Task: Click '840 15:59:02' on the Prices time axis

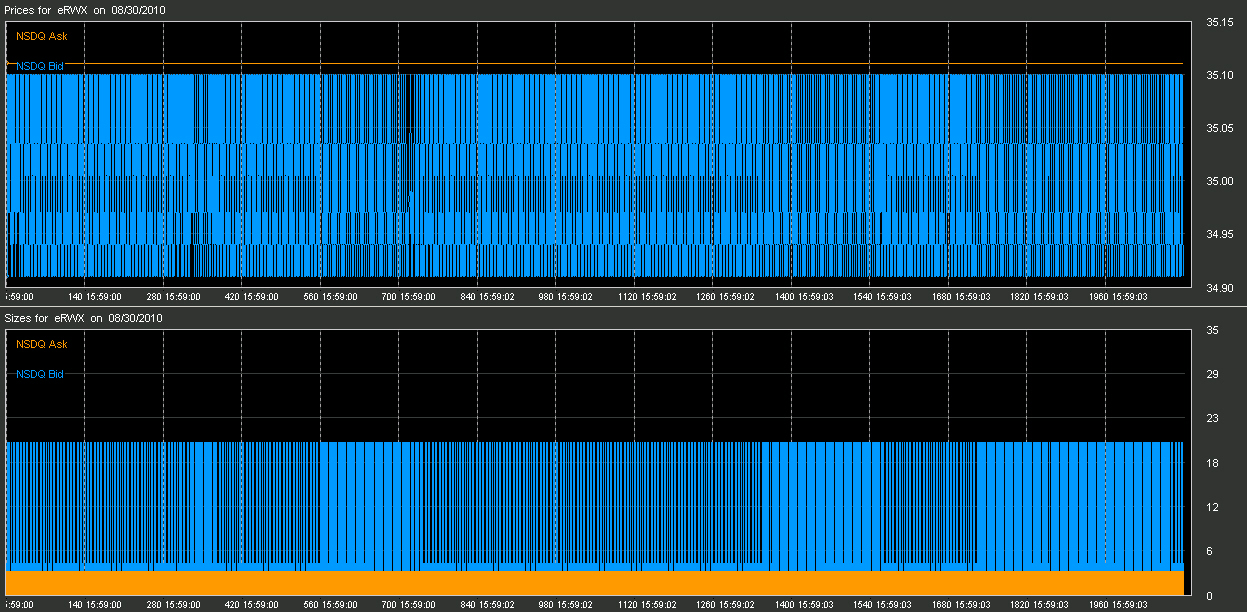Action: click(x=486, y=297)
